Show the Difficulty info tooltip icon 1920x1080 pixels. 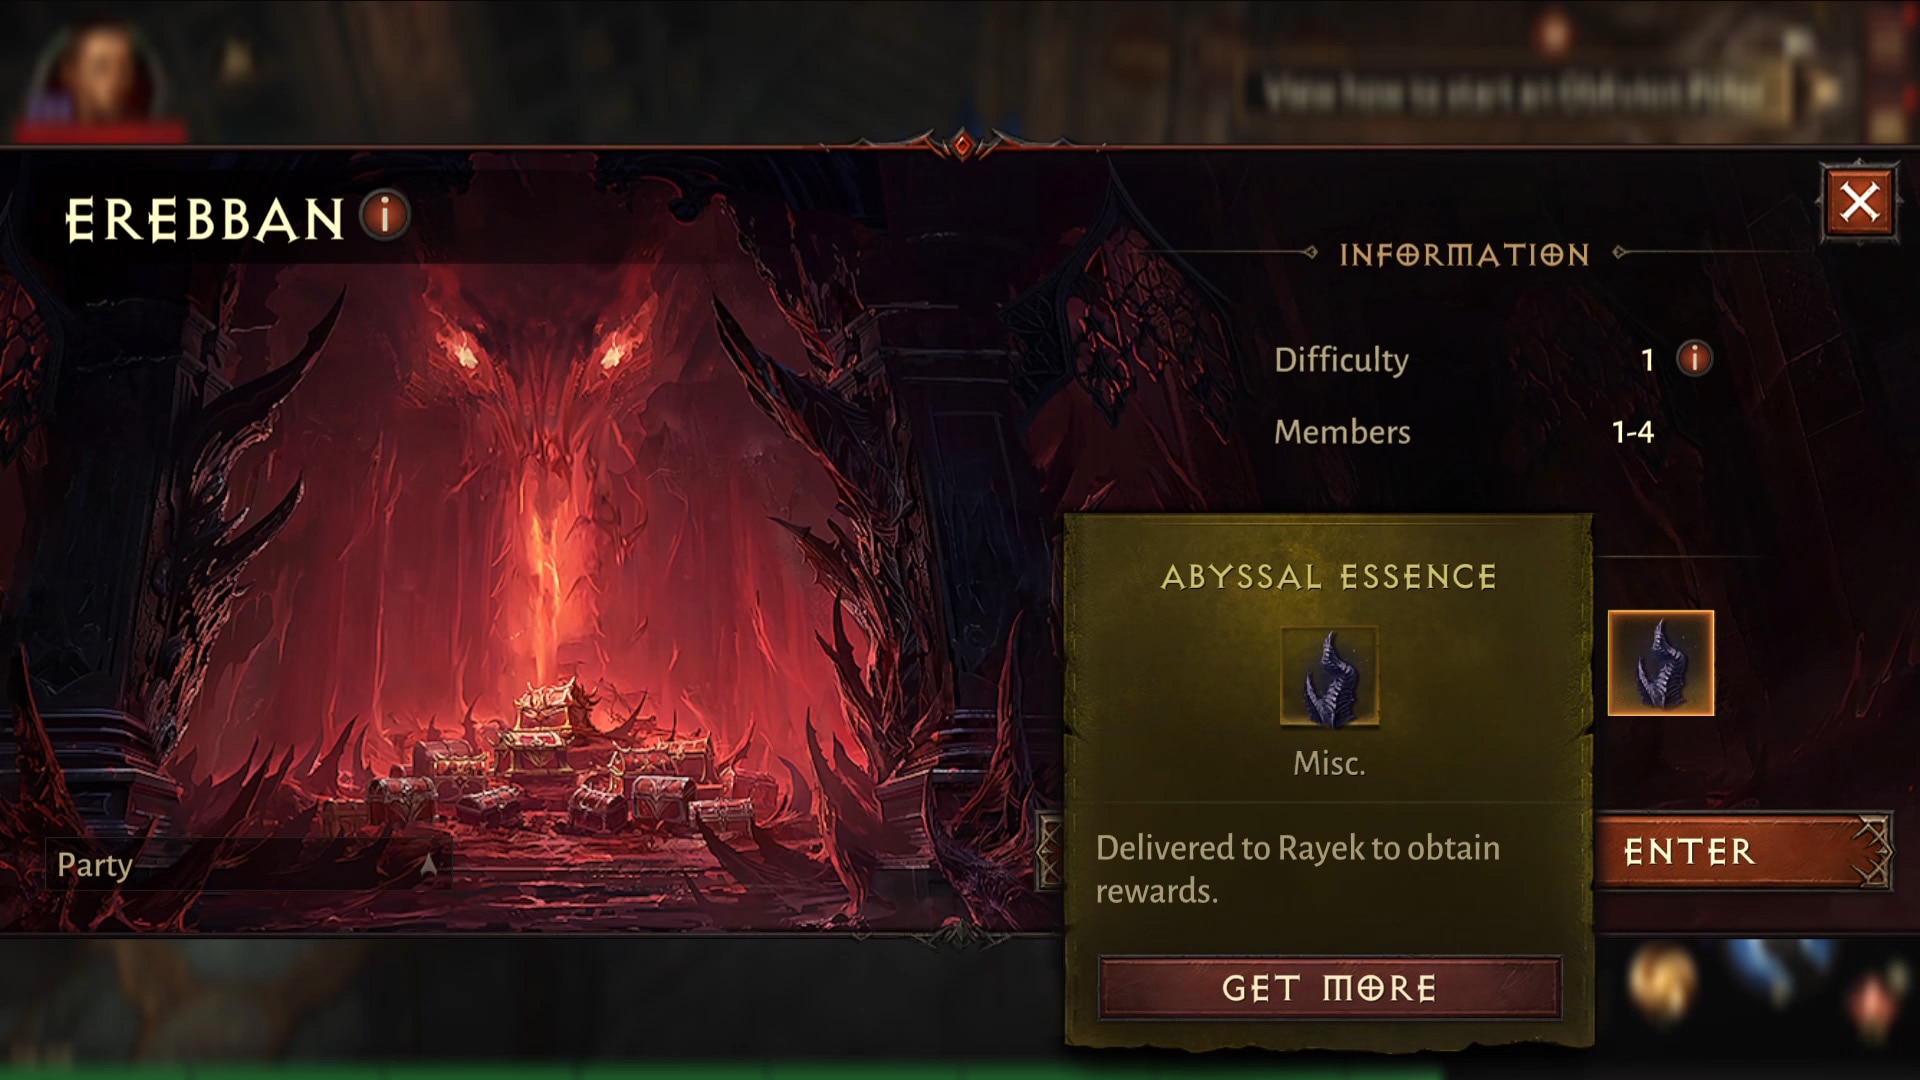tap(1694, 358)
